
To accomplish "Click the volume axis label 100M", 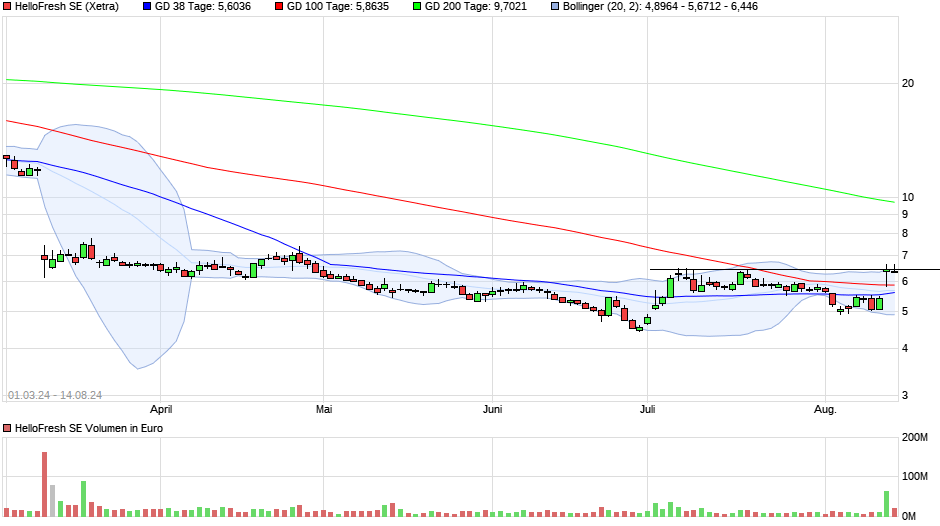I will (x=914, y=476).
